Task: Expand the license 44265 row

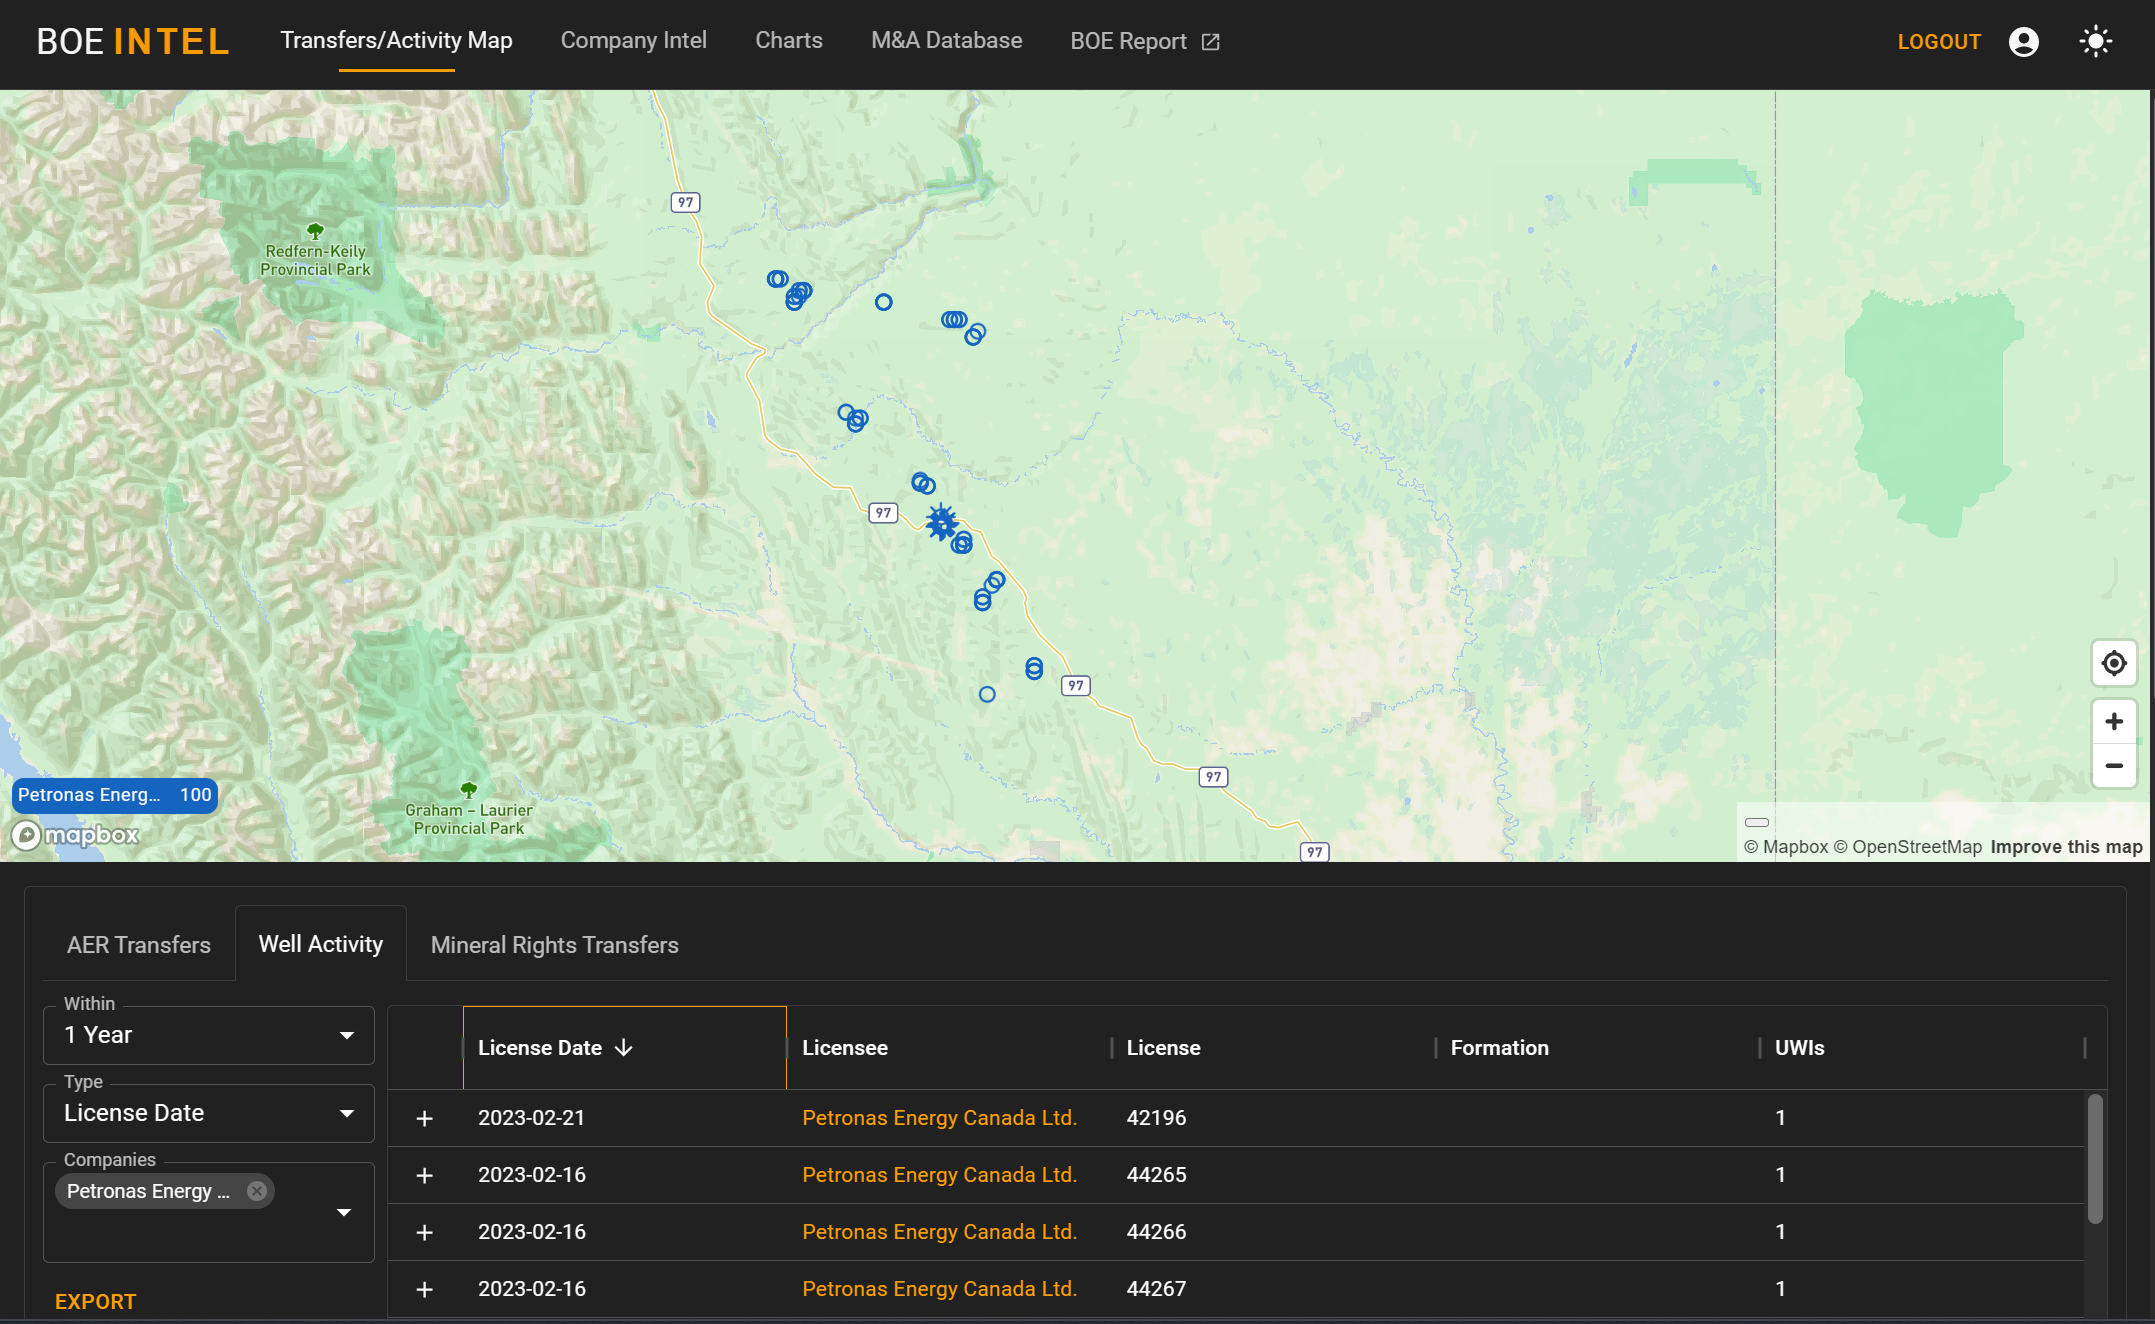Action: [425, 1175]
